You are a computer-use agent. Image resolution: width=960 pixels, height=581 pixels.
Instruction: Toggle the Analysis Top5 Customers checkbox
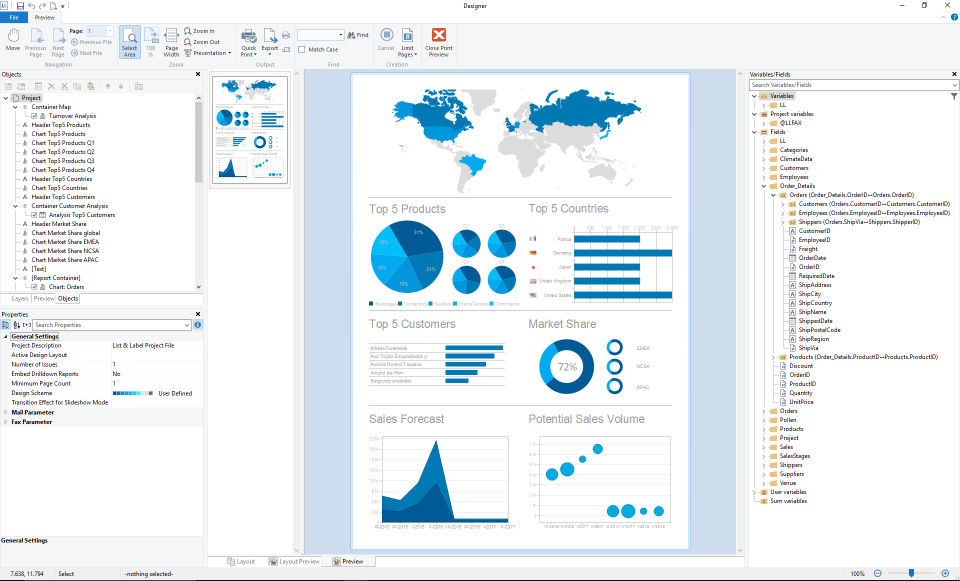[x=34, y=215]
